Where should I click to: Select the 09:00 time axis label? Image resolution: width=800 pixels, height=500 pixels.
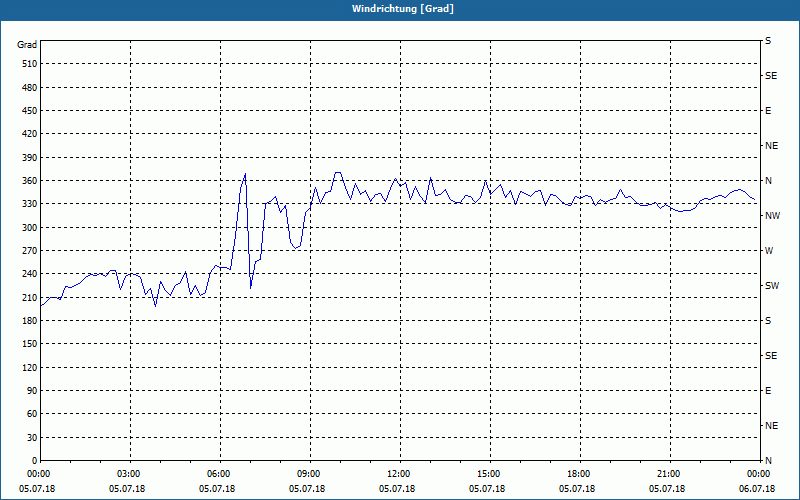coord(308,474)
